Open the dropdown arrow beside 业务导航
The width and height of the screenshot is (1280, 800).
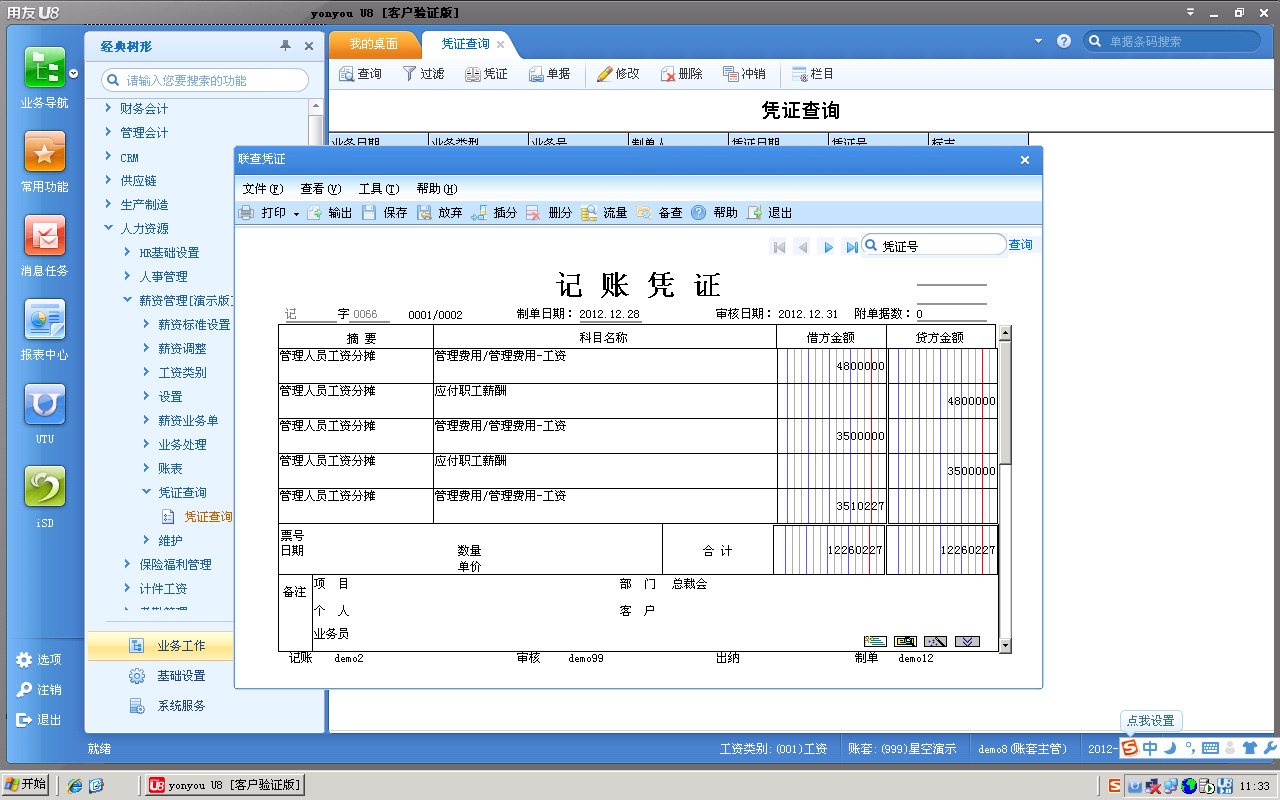tap(75, 73)
